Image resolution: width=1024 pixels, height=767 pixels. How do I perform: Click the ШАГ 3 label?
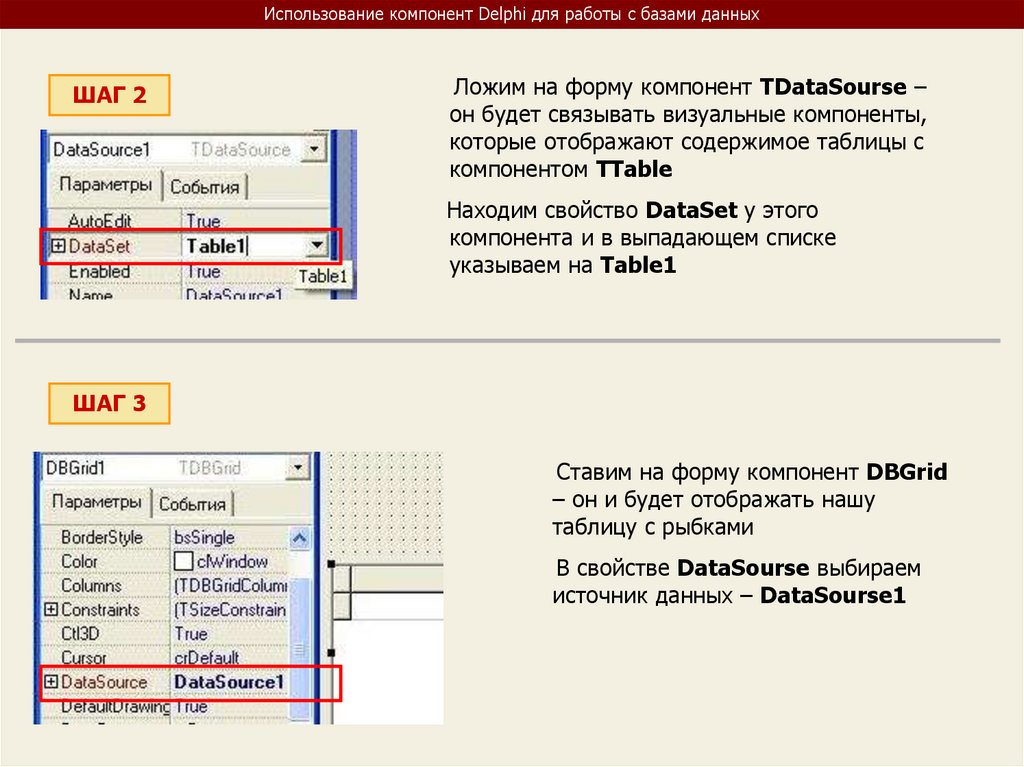point(109,404)
